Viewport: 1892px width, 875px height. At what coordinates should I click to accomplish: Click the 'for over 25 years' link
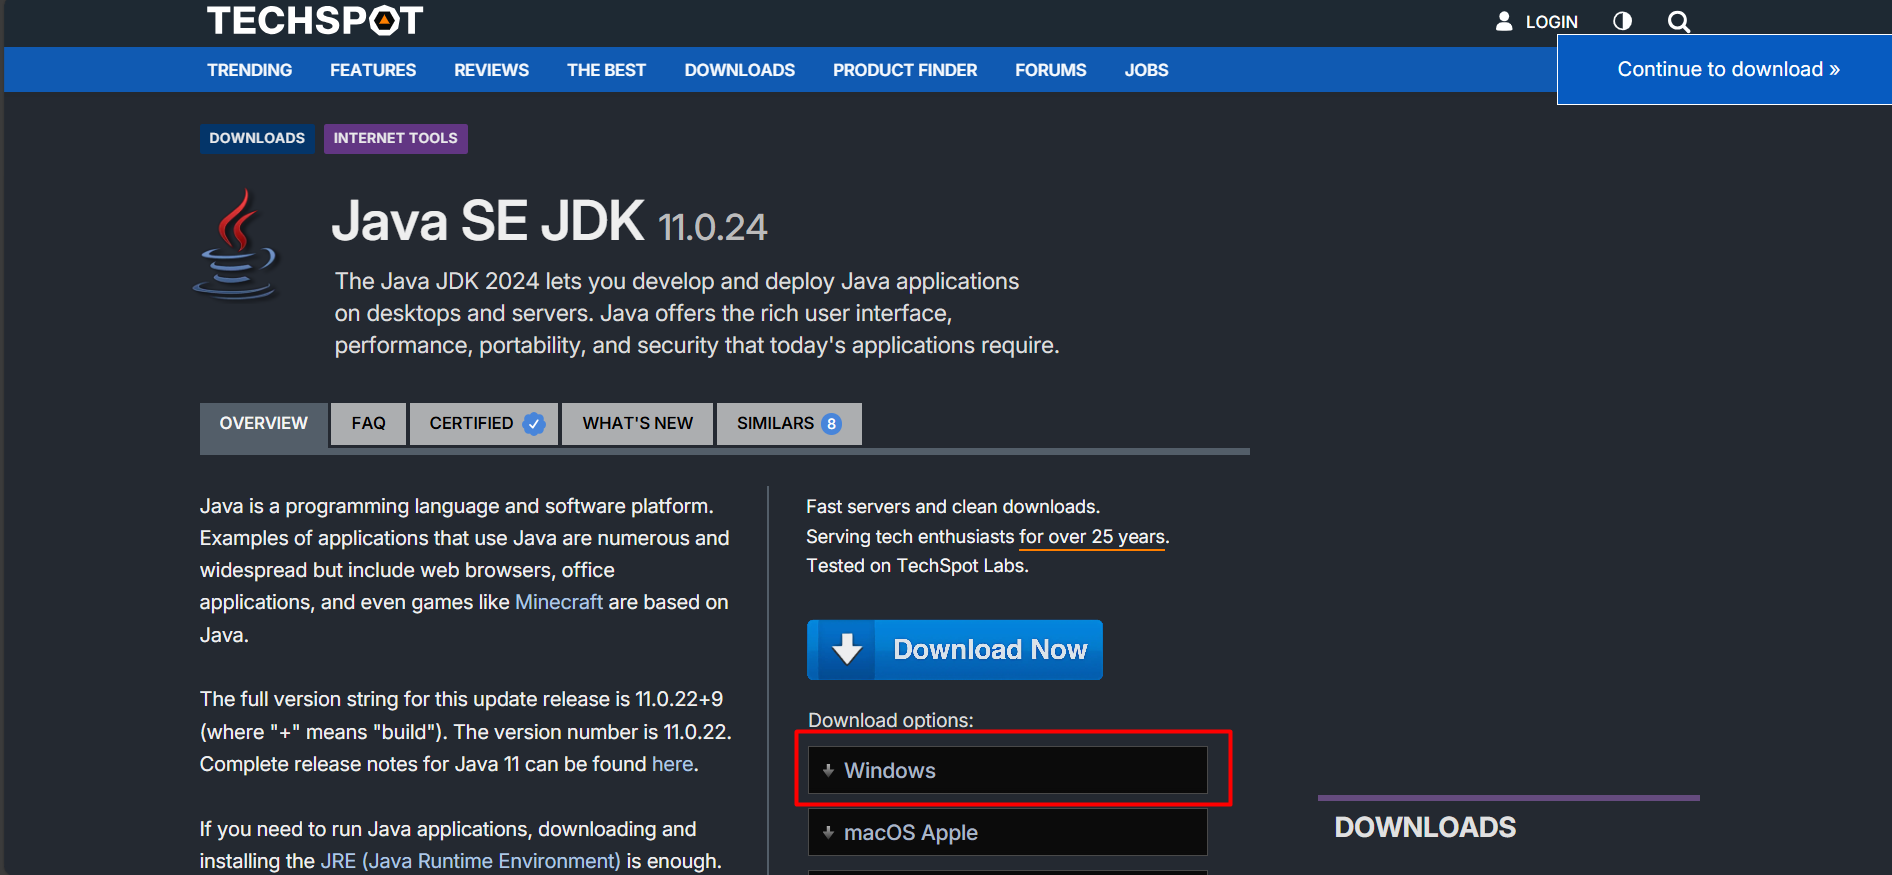1092,537
